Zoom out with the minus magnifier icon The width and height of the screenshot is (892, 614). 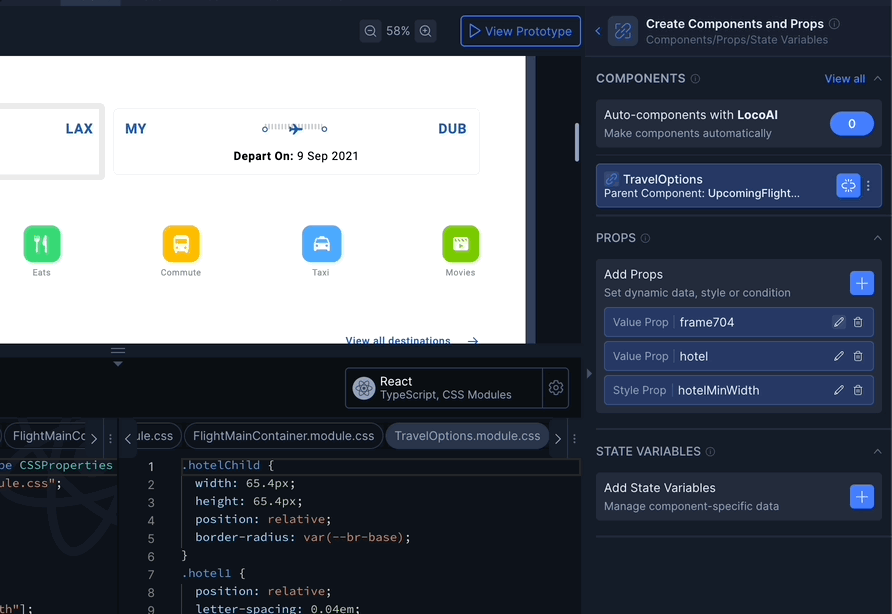(370, 31)
